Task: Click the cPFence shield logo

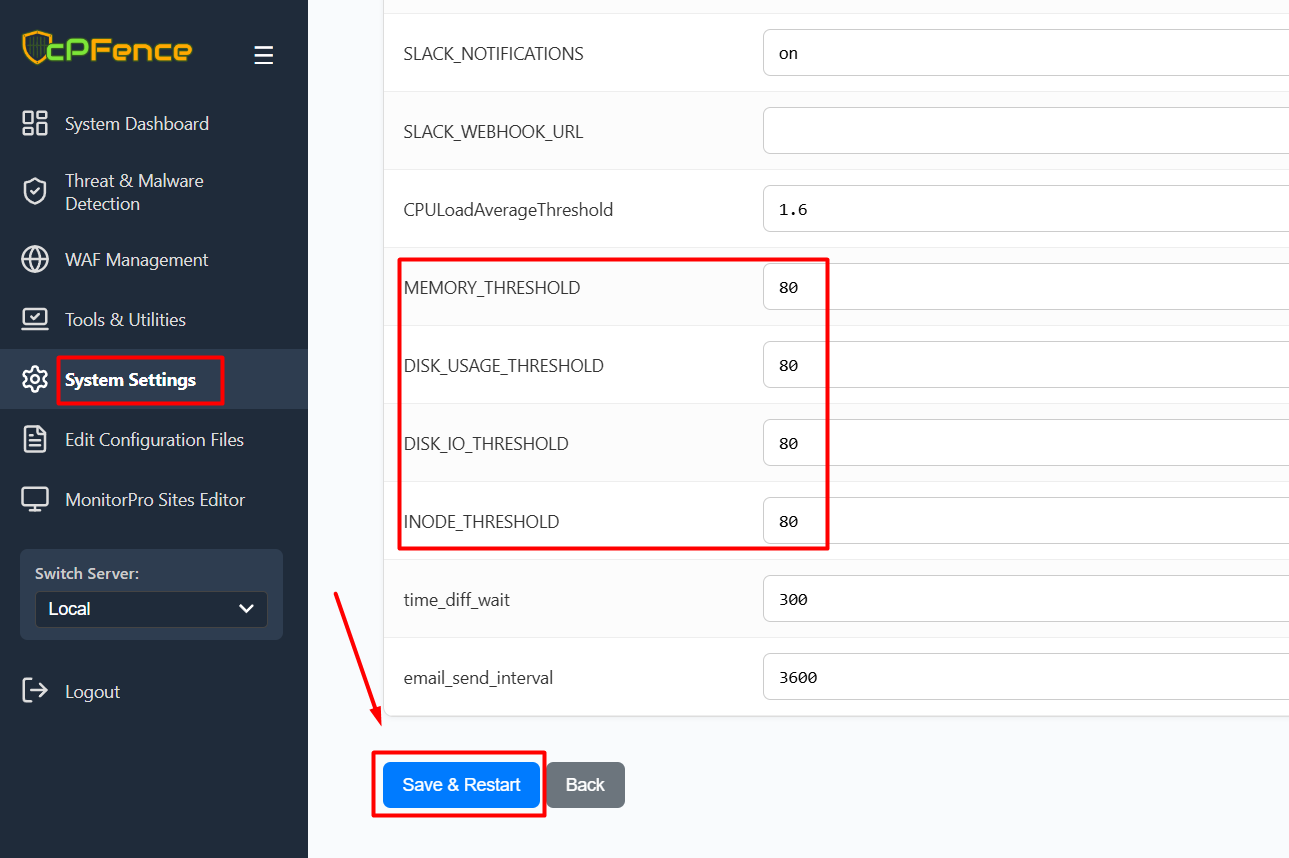Action: tap(36, 48)
